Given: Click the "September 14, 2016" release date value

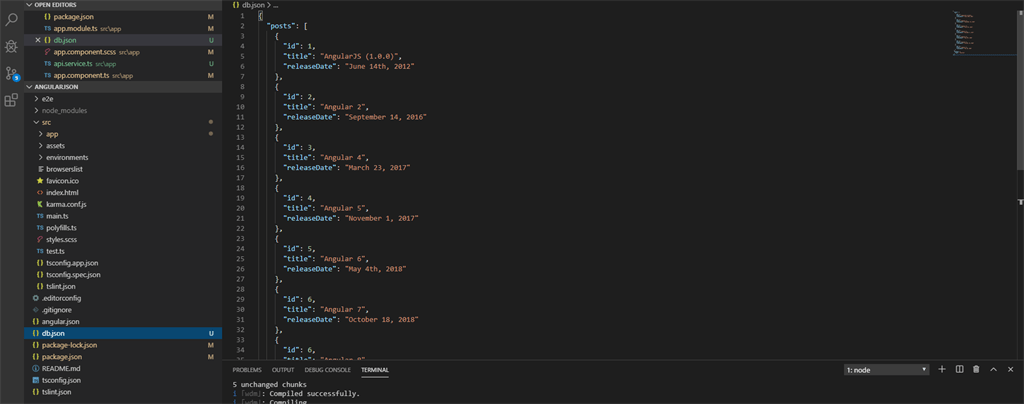Looking at the screenshot, I should [x=386, y=117].
